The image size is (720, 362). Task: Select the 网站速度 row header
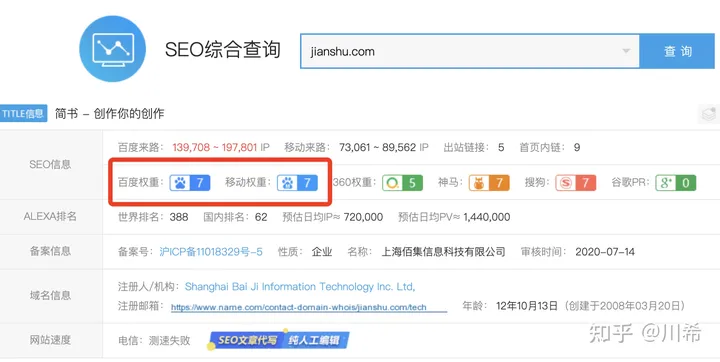(x=51, y=340)
